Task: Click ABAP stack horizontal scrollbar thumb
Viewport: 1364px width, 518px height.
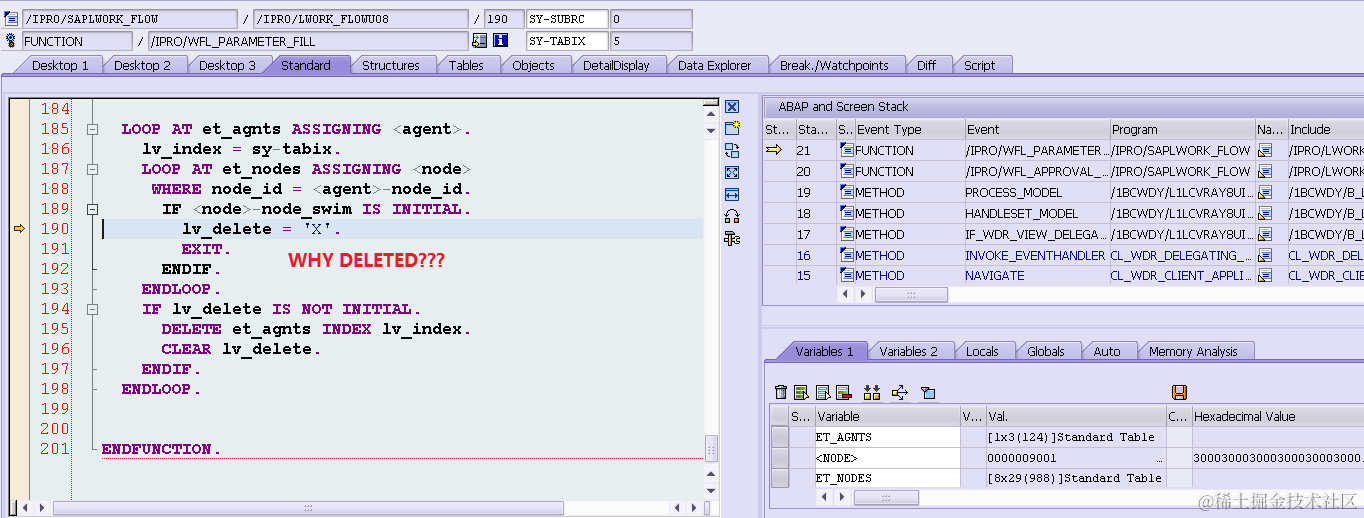Action: tap(911, 295)
